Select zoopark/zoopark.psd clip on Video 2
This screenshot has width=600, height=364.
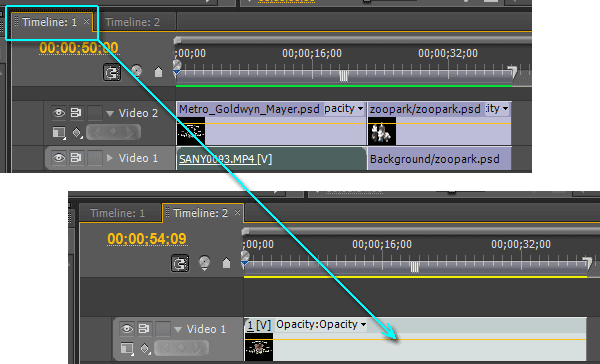pyautogui.click(x=439, y=123)
